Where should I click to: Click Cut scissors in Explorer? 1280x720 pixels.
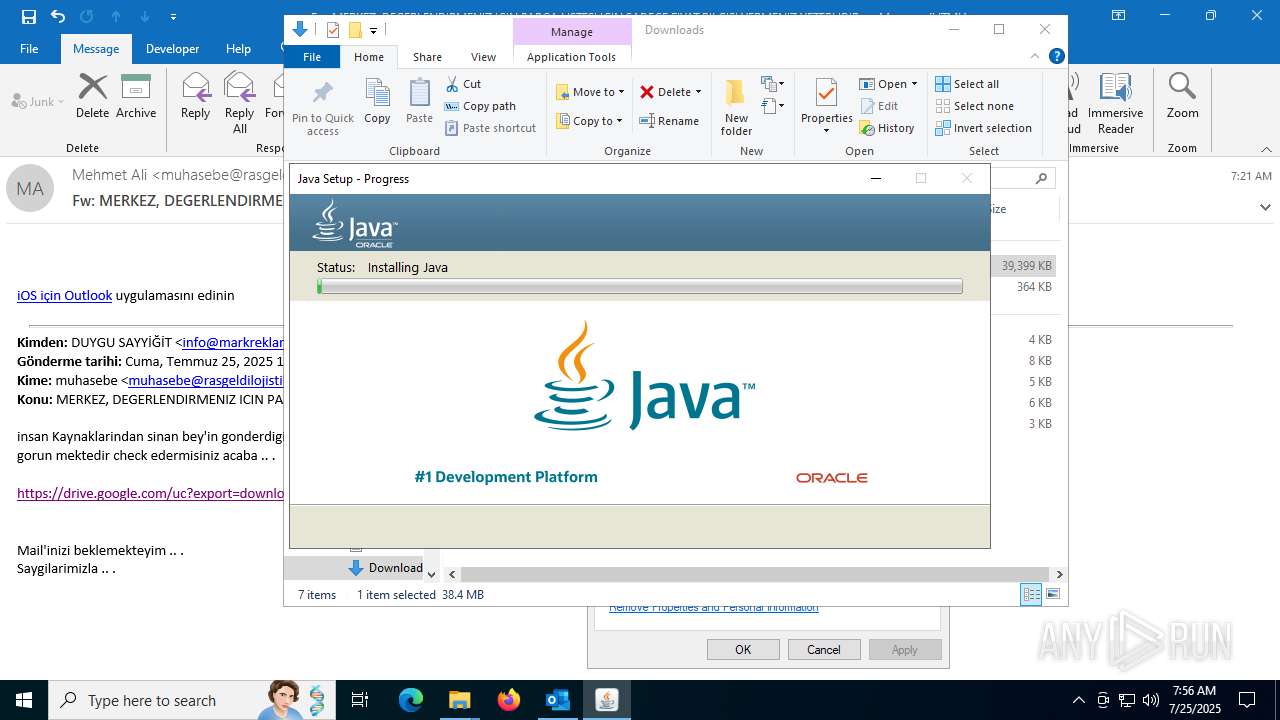click(x=463, y=84)
